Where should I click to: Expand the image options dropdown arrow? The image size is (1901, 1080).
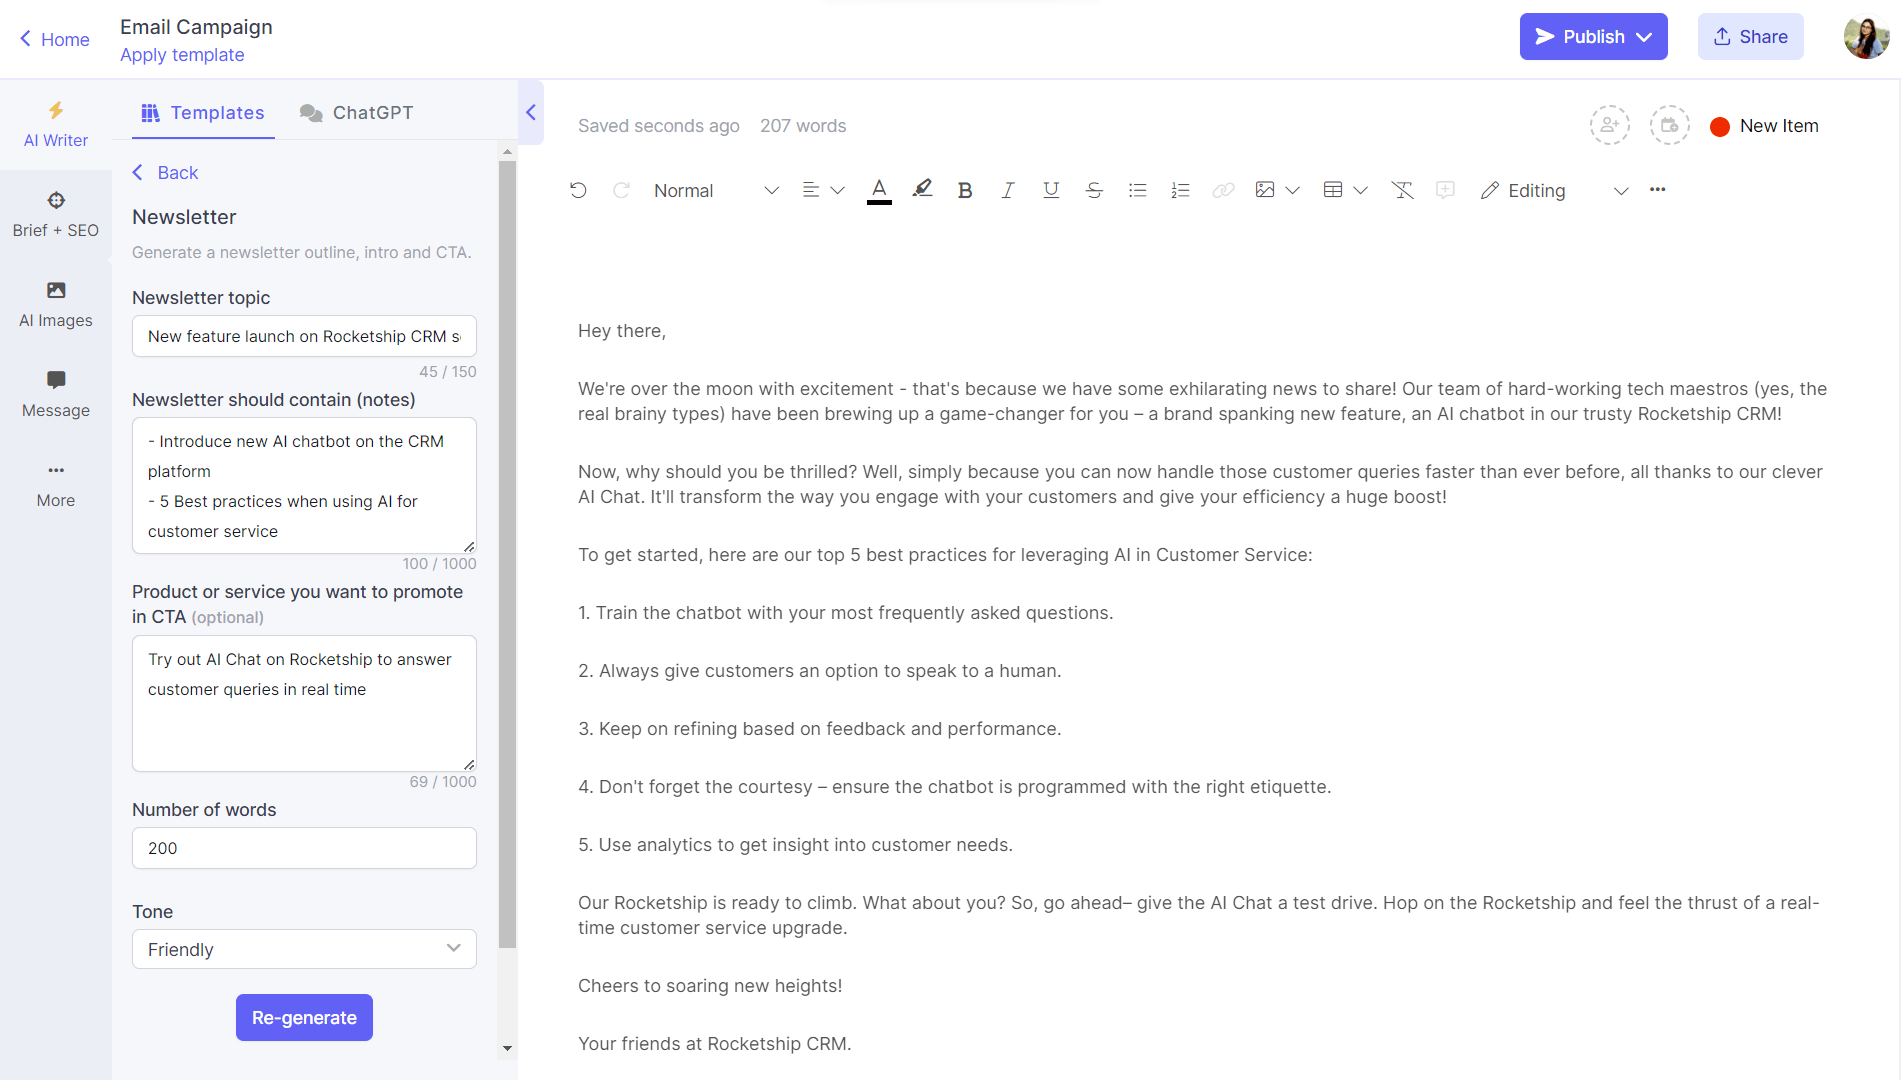coord(1292,190)
